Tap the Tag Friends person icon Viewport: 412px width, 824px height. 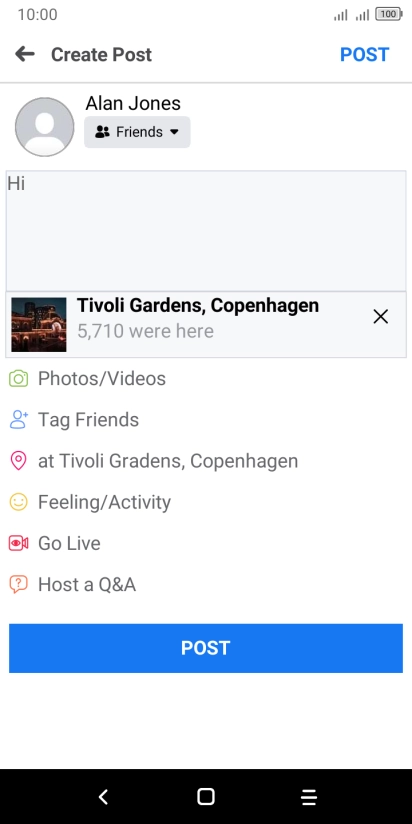tap(18, 420)
